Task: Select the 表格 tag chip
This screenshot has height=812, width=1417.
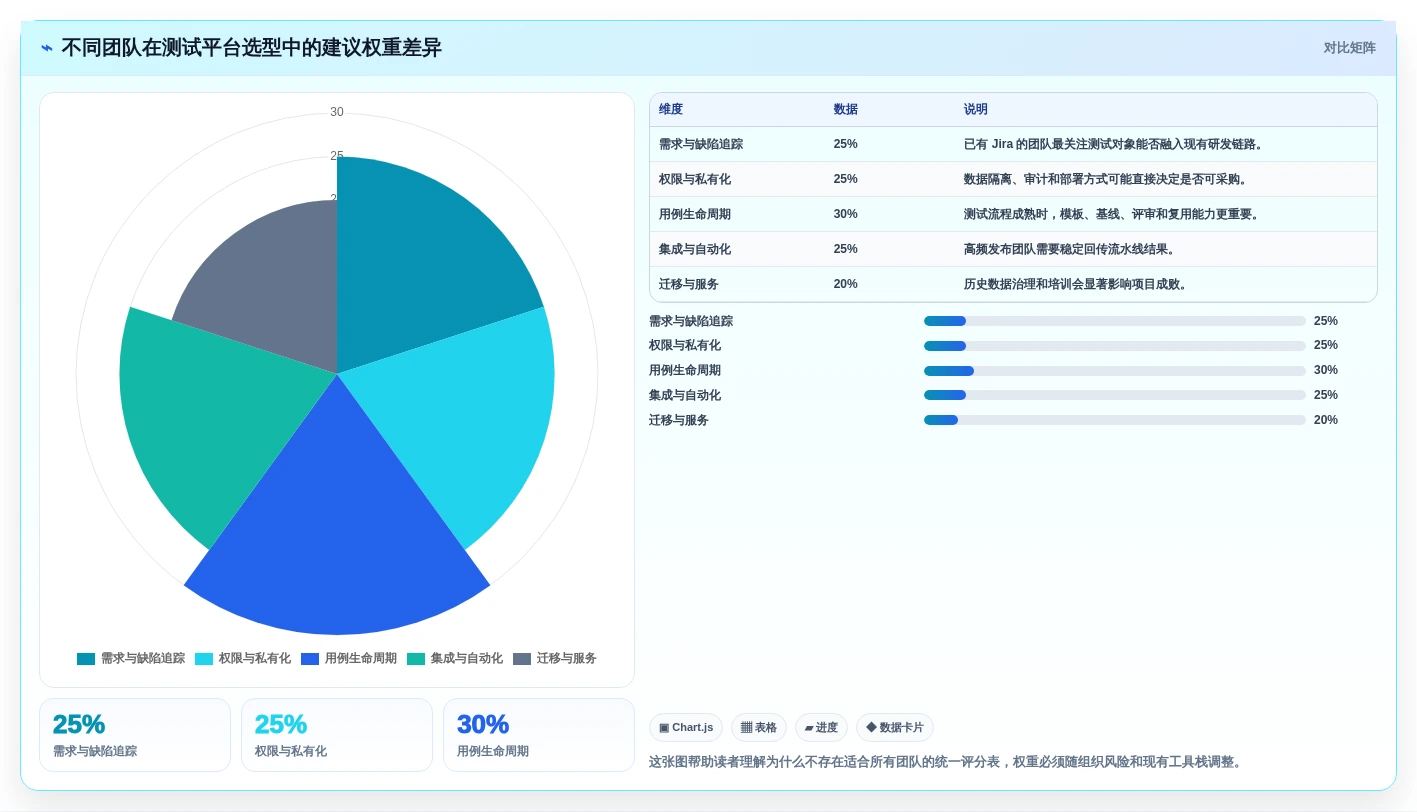Action: pyautogui.click(x=759, y=728)
